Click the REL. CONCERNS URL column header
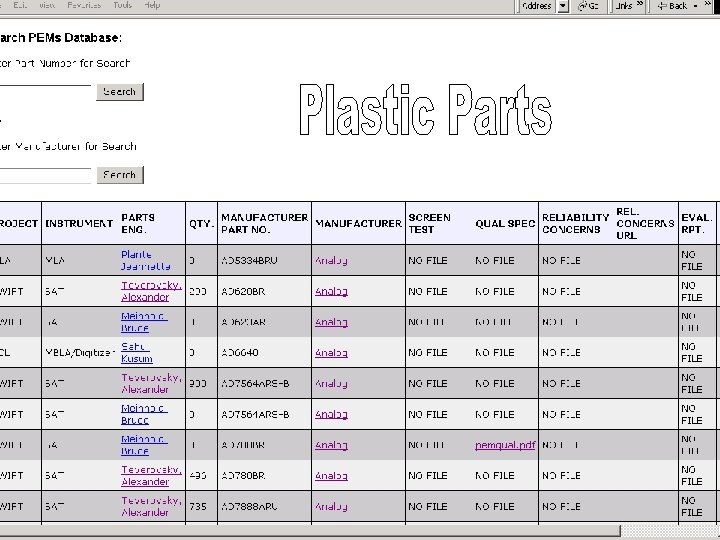 pyautogui.click(x=645, y=223)
